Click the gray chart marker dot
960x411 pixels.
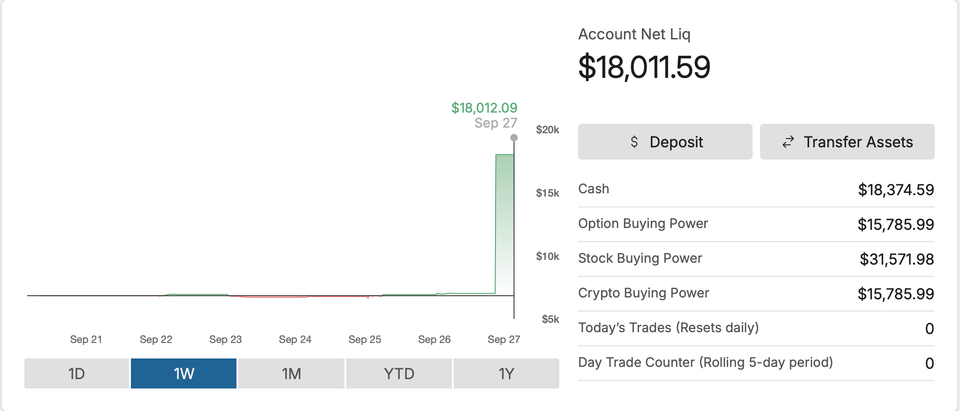coord(514,138)
